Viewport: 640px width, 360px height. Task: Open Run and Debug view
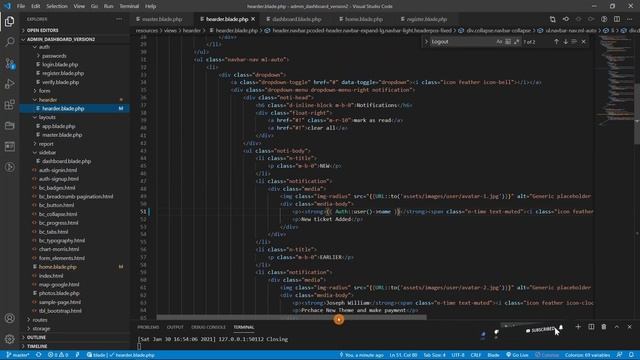click(9, 84)
